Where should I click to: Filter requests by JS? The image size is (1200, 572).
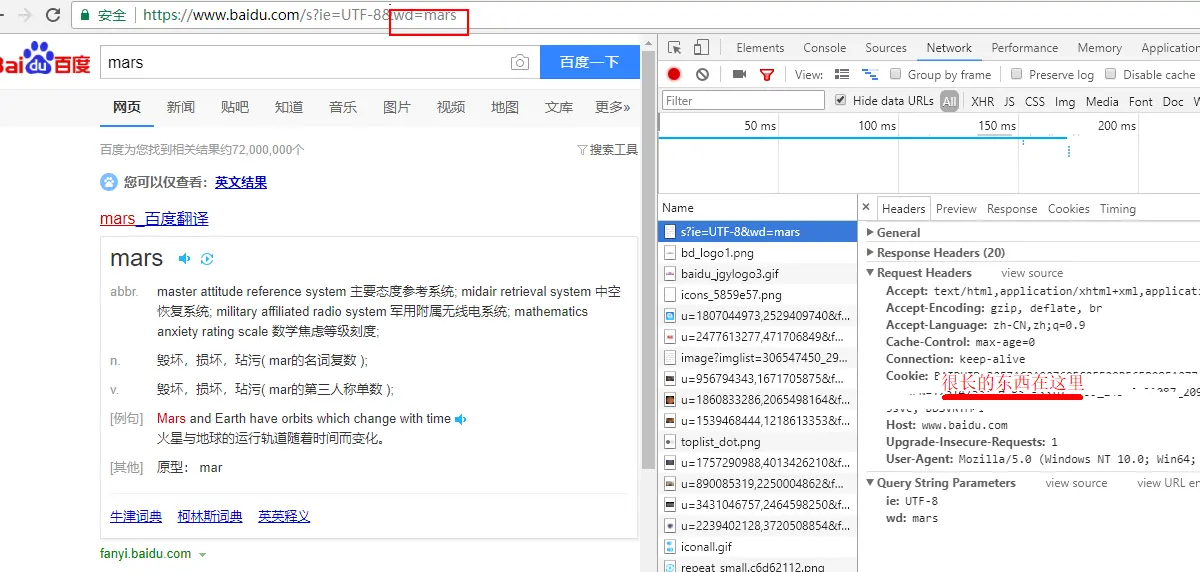coord(1009,101)
